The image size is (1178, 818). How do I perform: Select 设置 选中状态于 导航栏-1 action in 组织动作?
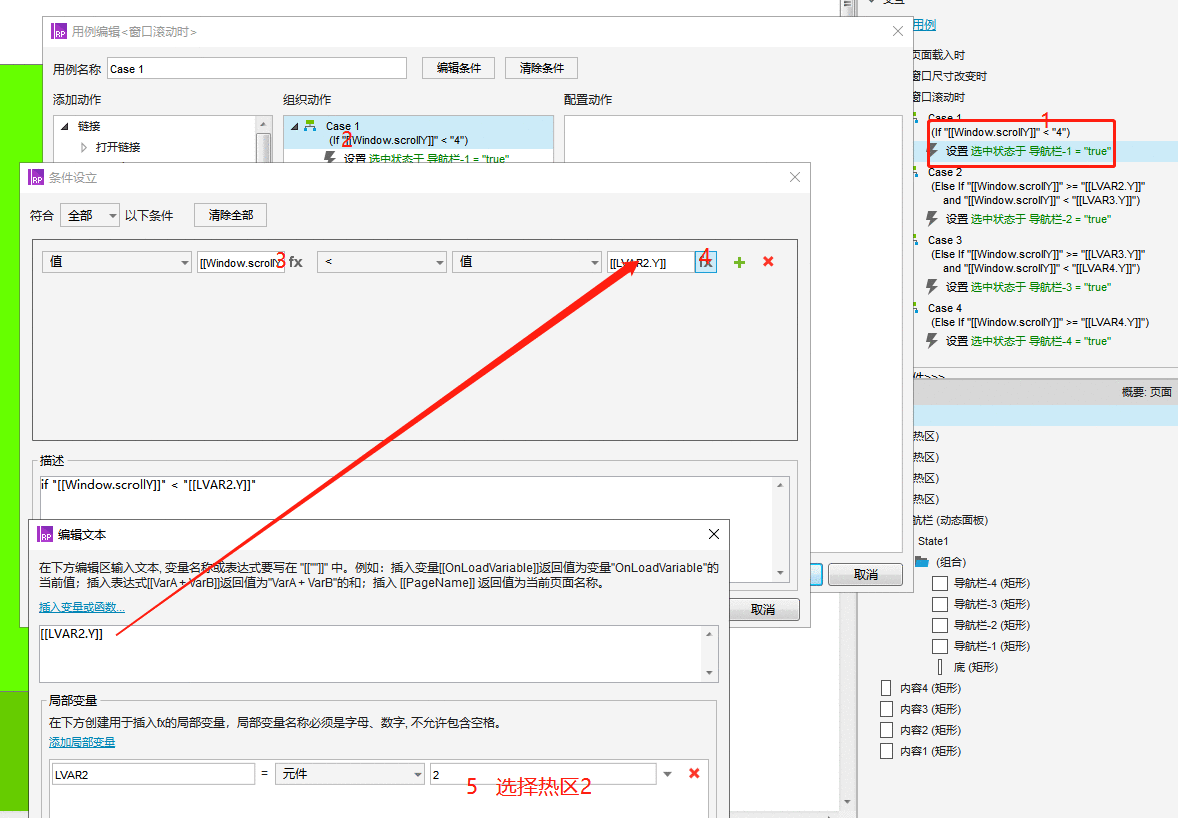pyautogui.click(x=426, y=158)
